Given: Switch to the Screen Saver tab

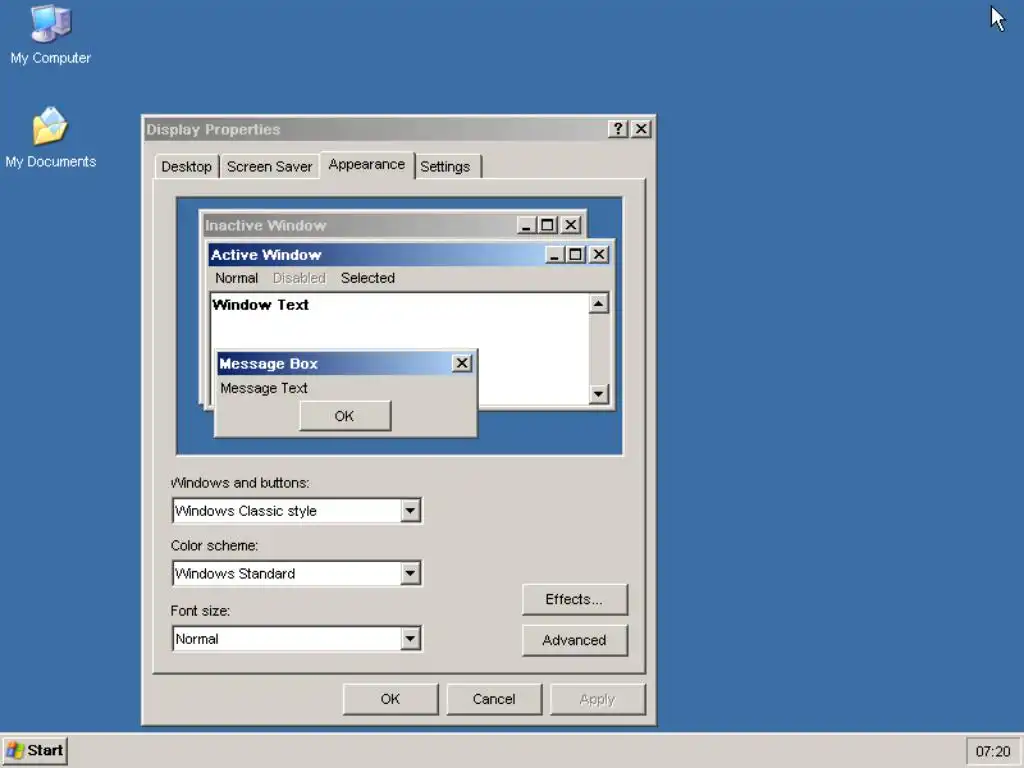Looking at the screenshot, I should (269, 167).
